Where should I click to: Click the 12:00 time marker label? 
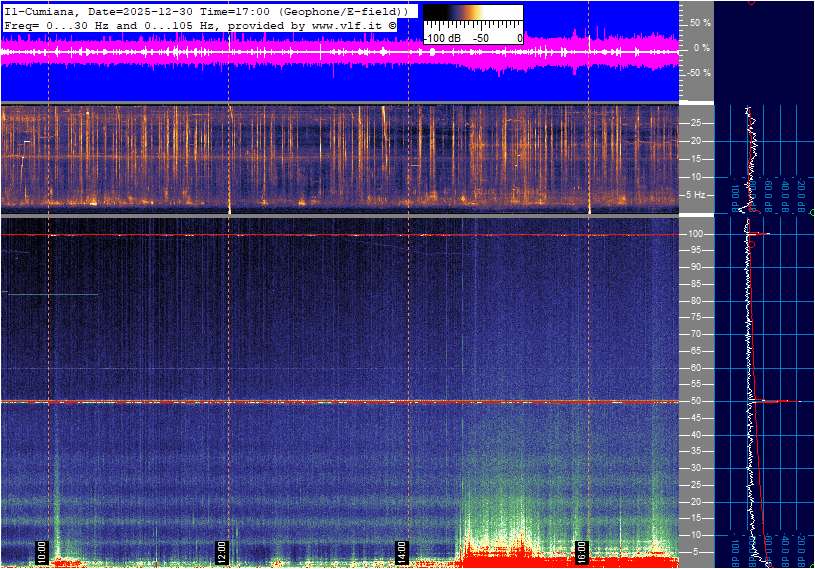coord(222,551)
